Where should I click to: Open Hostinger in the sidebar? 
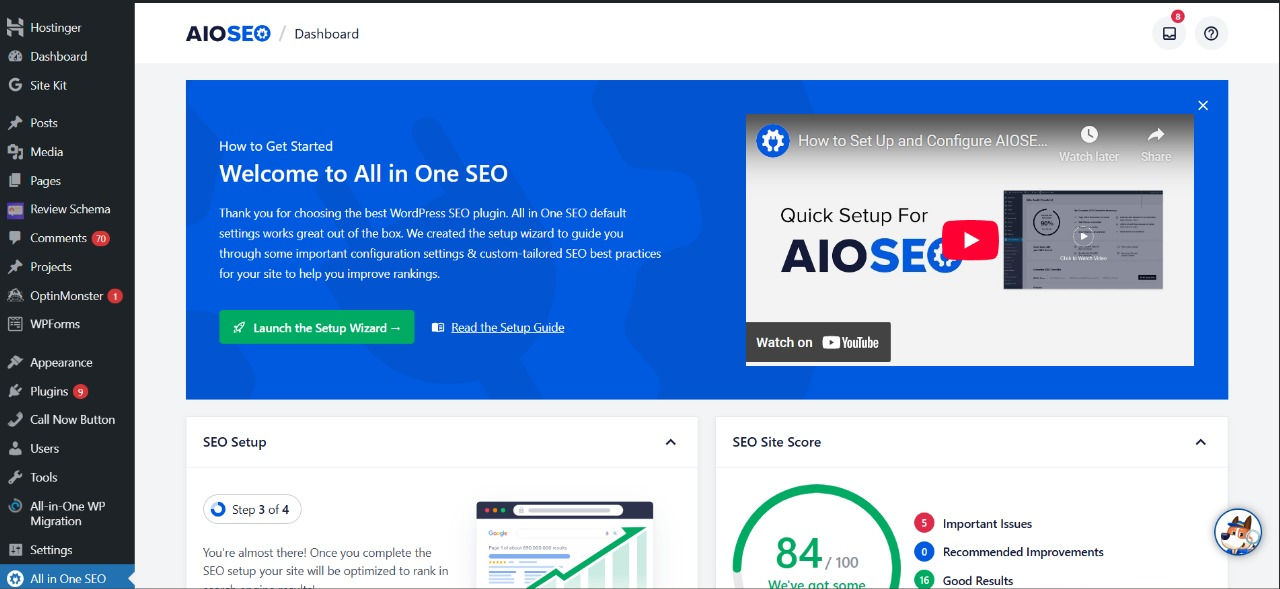coord(67,28)
